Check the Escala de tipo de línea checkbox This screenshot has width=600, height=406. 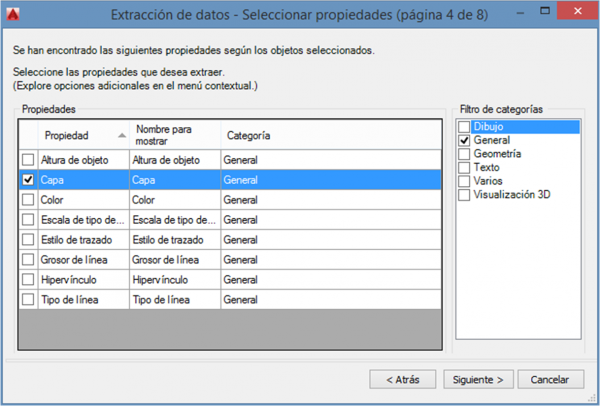(x=28, y=220)
